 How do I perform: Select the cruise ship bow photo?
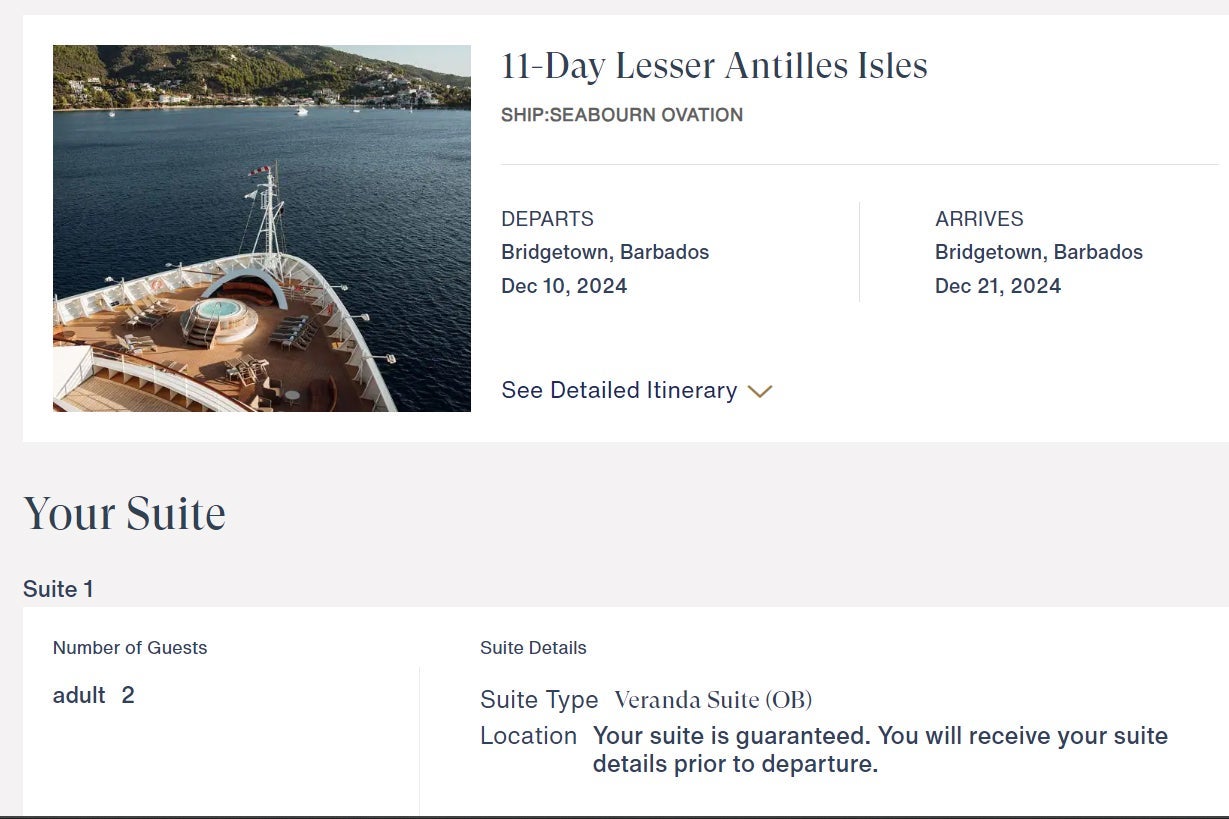tap(261, 227)
